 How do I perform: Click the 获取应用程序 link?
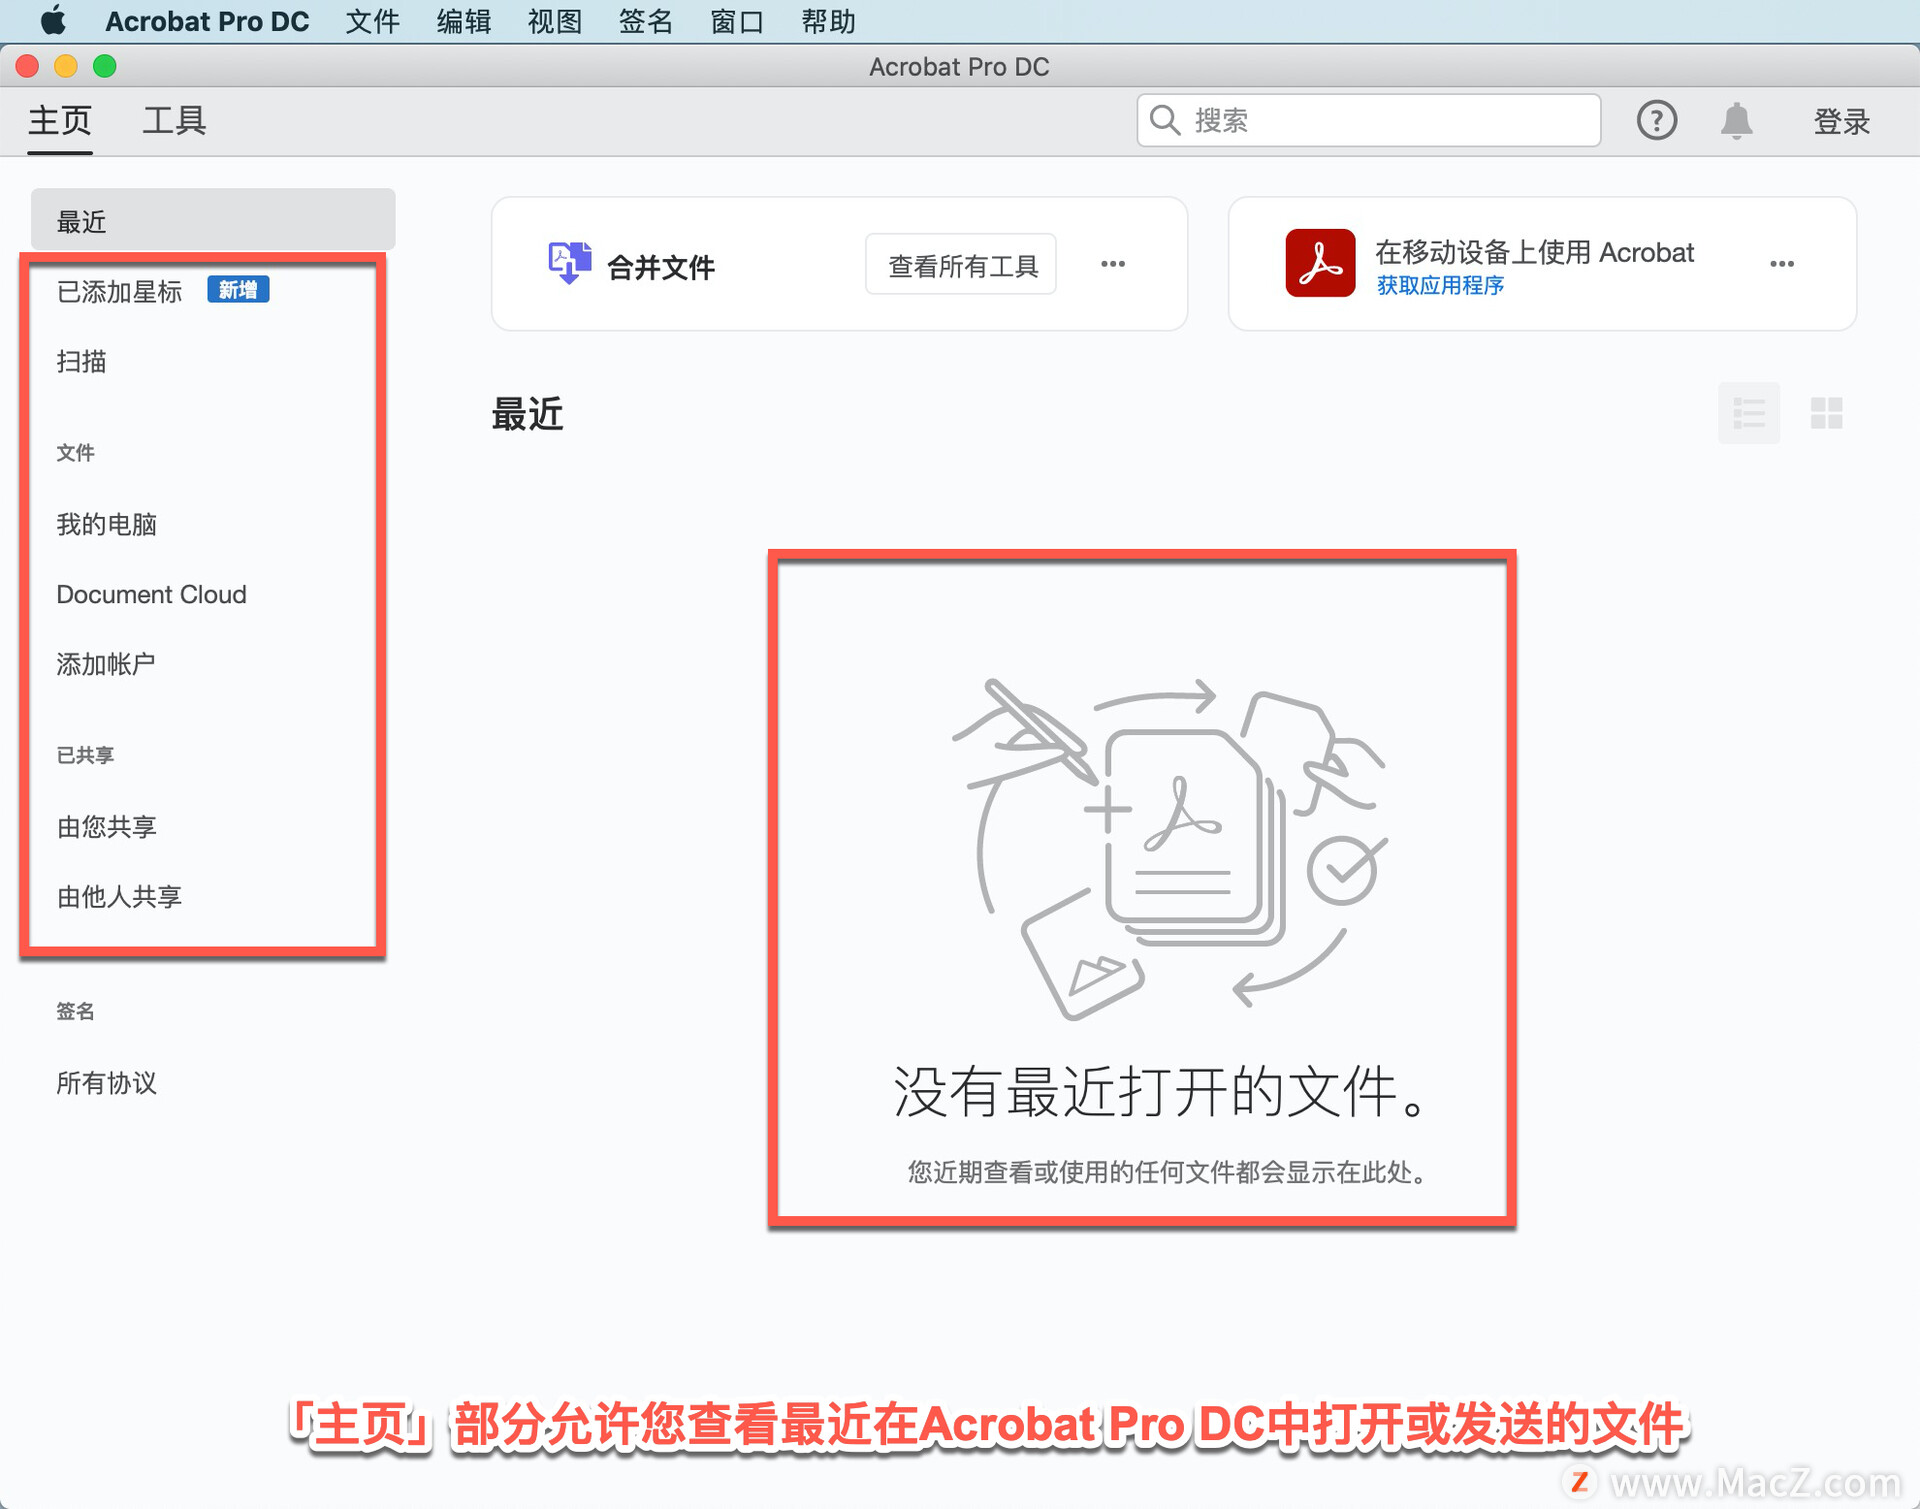1440,286
